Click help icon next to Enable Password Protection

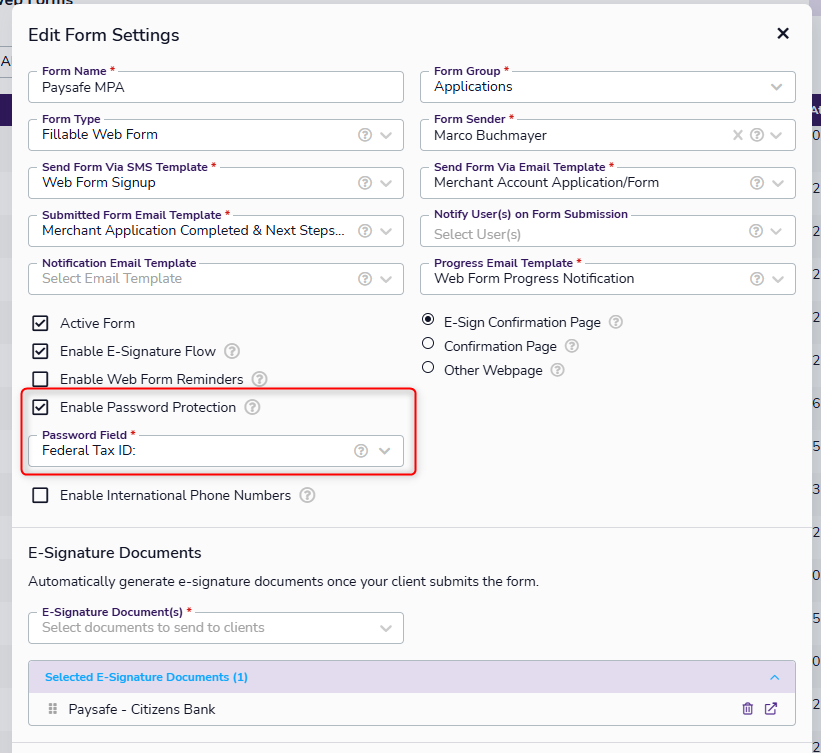pos(253,407)
